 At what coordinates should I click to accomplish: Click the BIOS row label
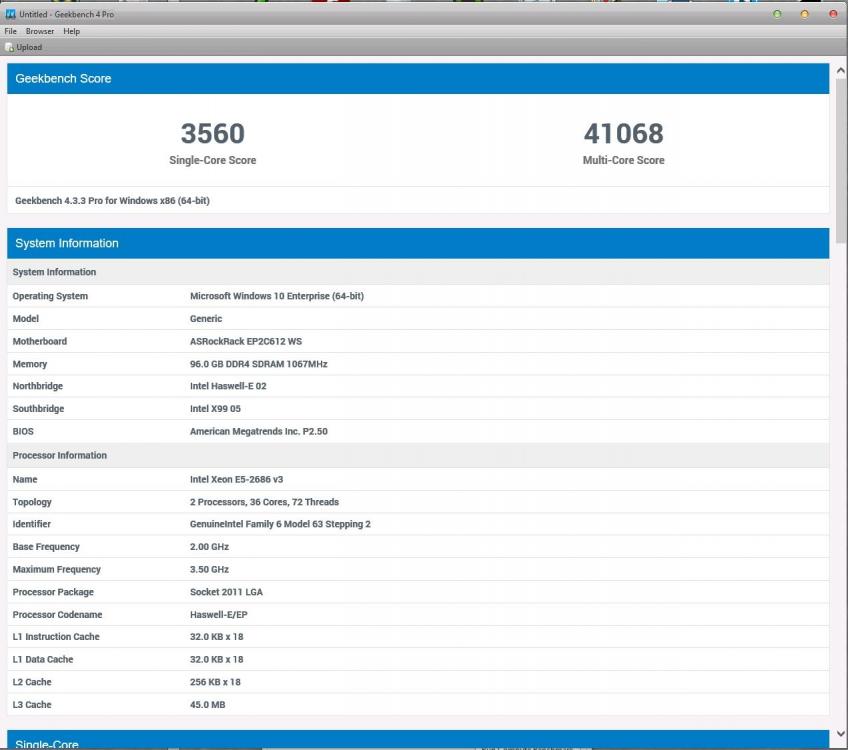pyautogui.click(x=23, y=432)
